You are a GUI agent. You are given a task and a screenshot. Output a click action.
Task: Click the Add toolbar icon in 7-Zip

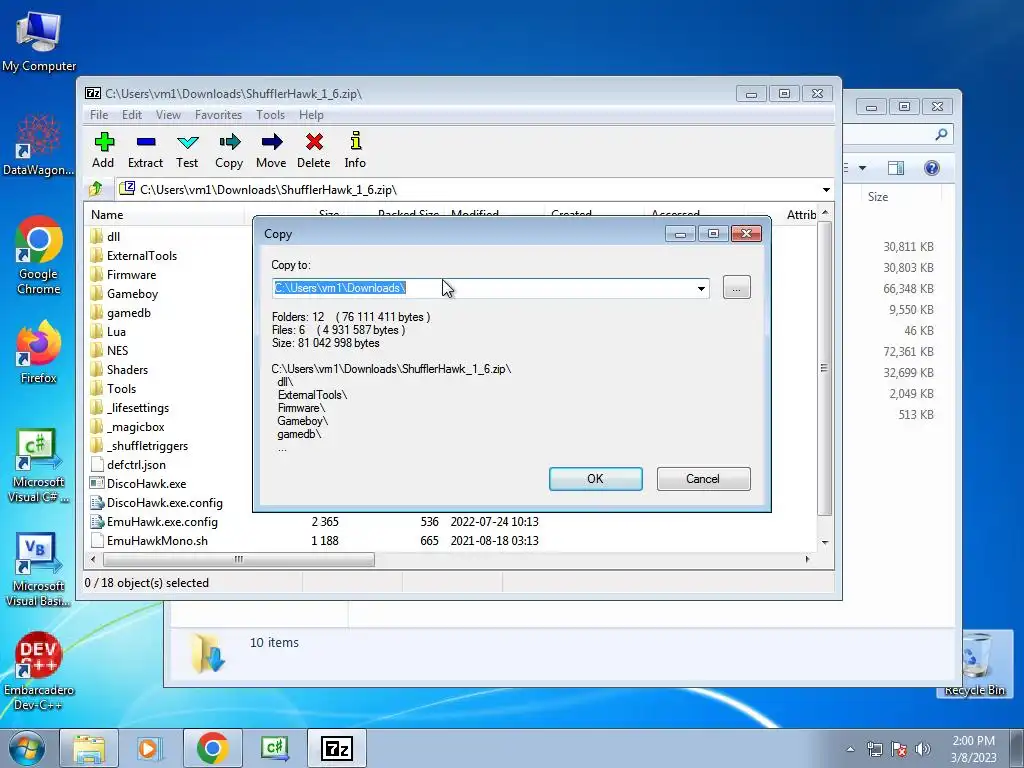104,150
